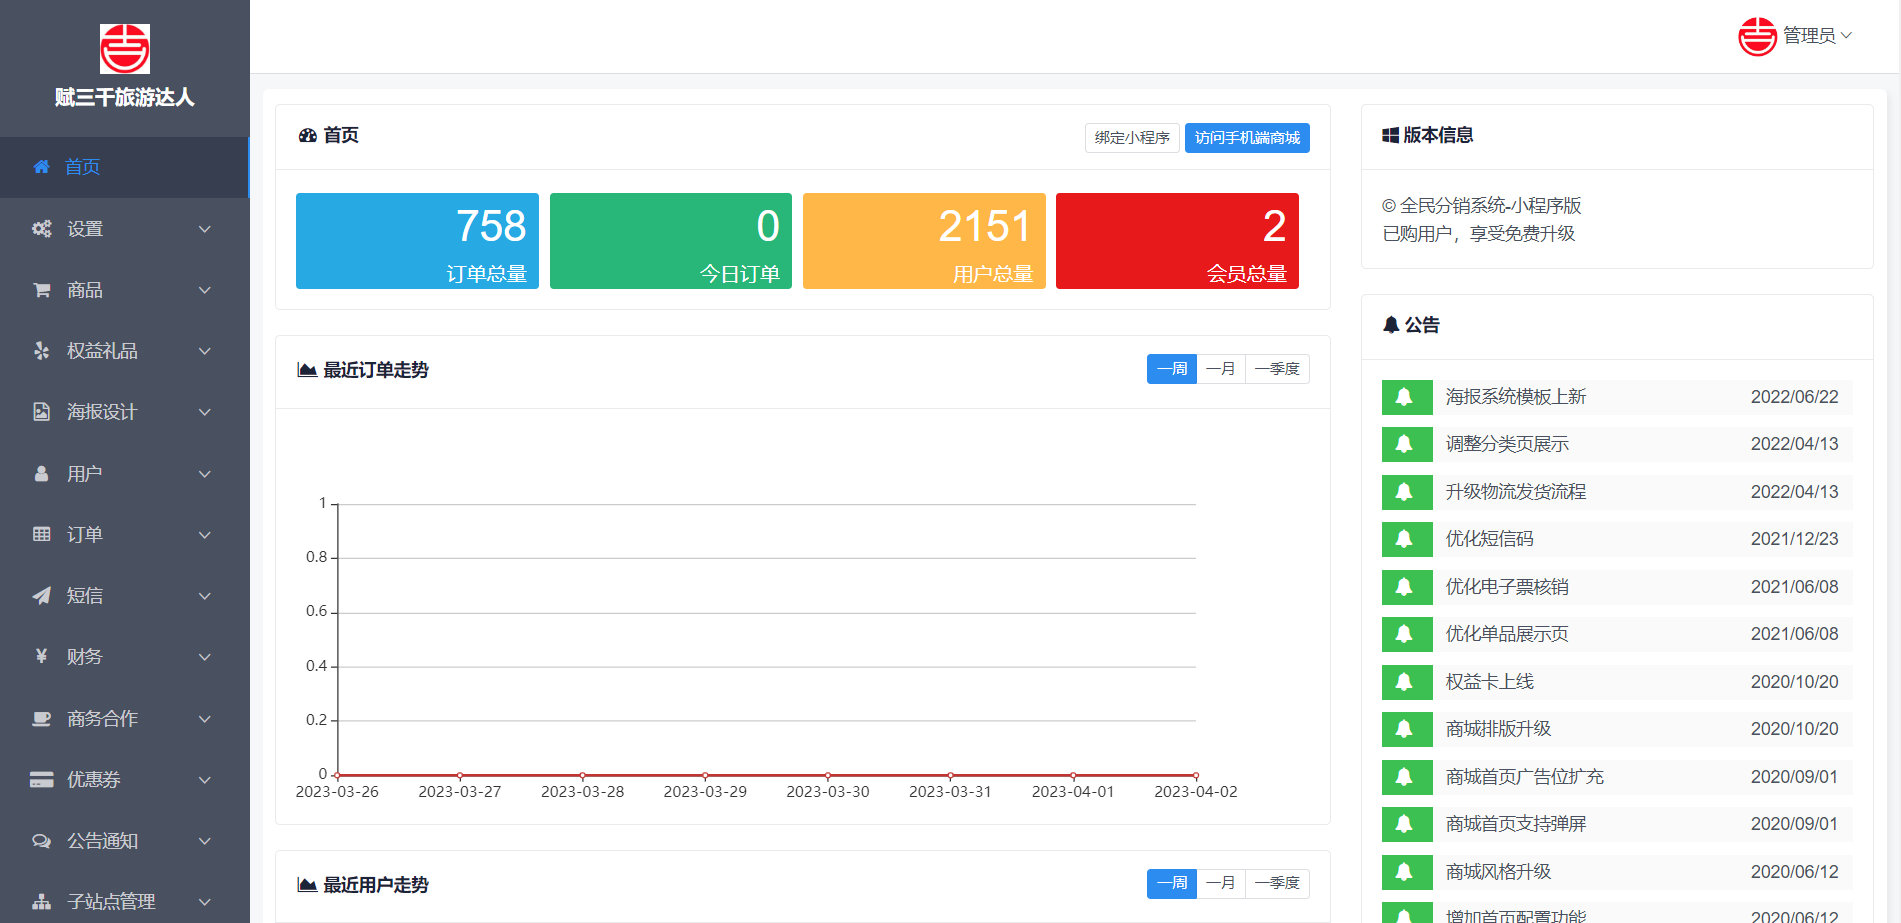The height and width of the screenshot is (923, 1901).
Task: Click the home icon in sidebar
Action: 41,167
